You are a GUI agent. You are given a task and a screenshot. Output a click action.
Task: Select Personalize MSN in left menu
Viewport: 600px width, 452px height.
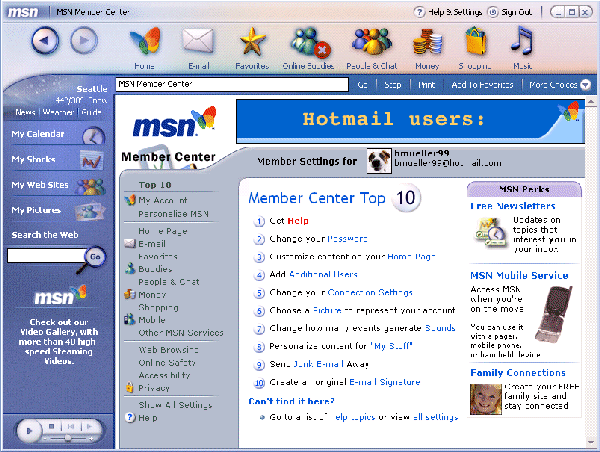173,214
